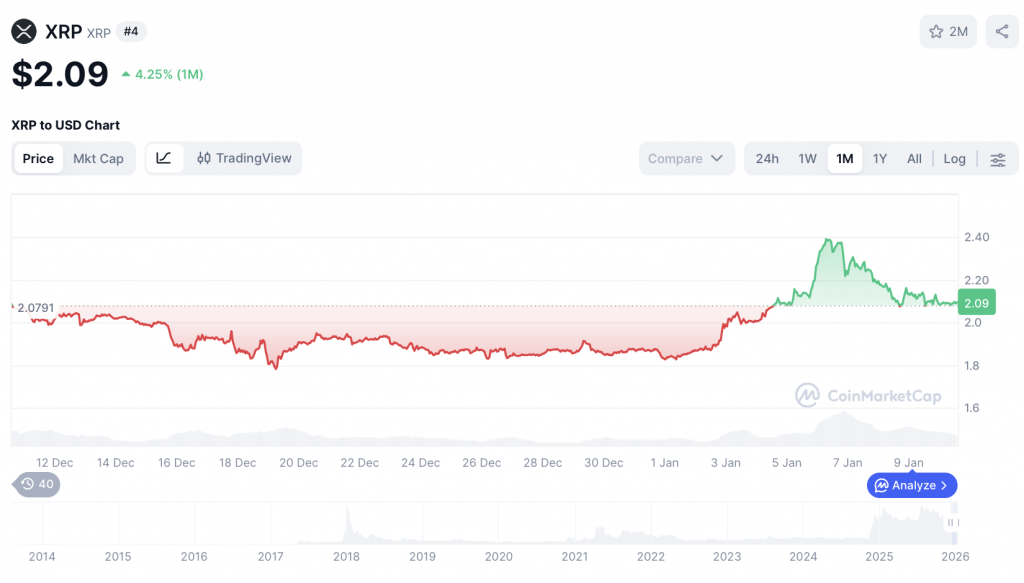1024x583 pixels.
Task: Switch chart view to Mkt Cap
Action: coord(99,158)
